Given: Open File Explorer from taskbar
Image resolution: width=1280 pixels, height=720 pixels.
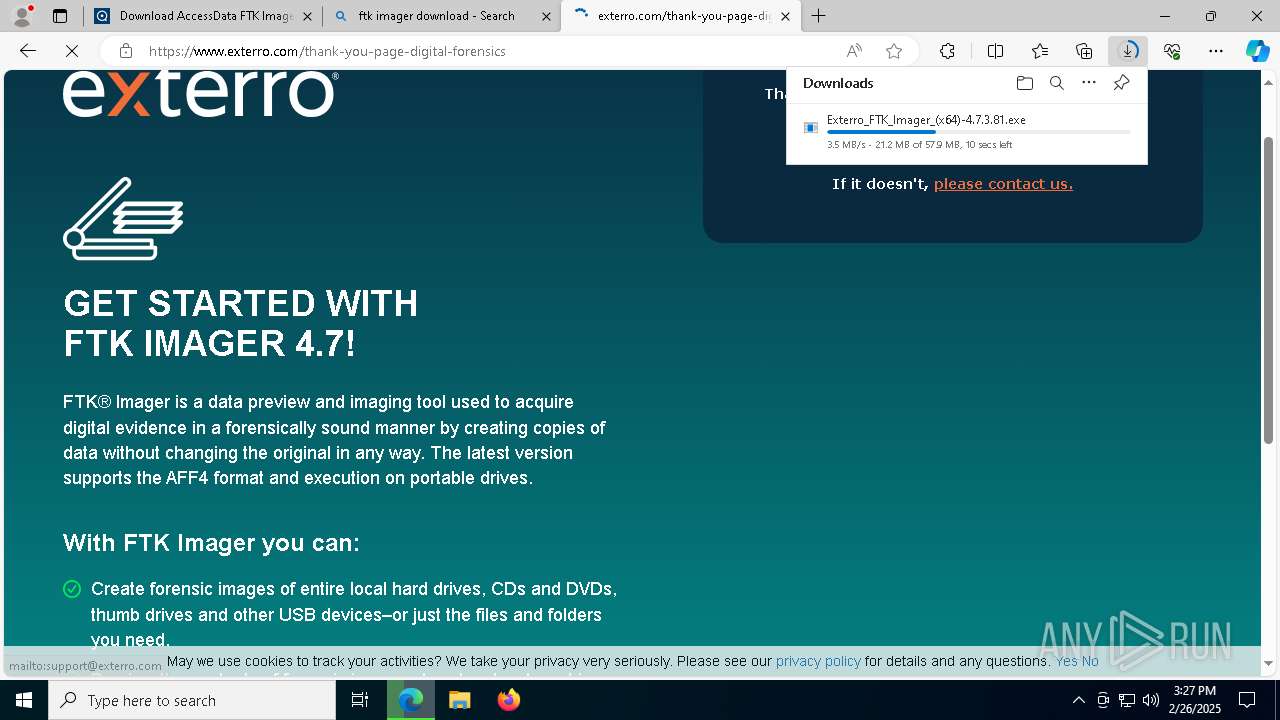Looking at the screenshot, I should click(459, 700).
